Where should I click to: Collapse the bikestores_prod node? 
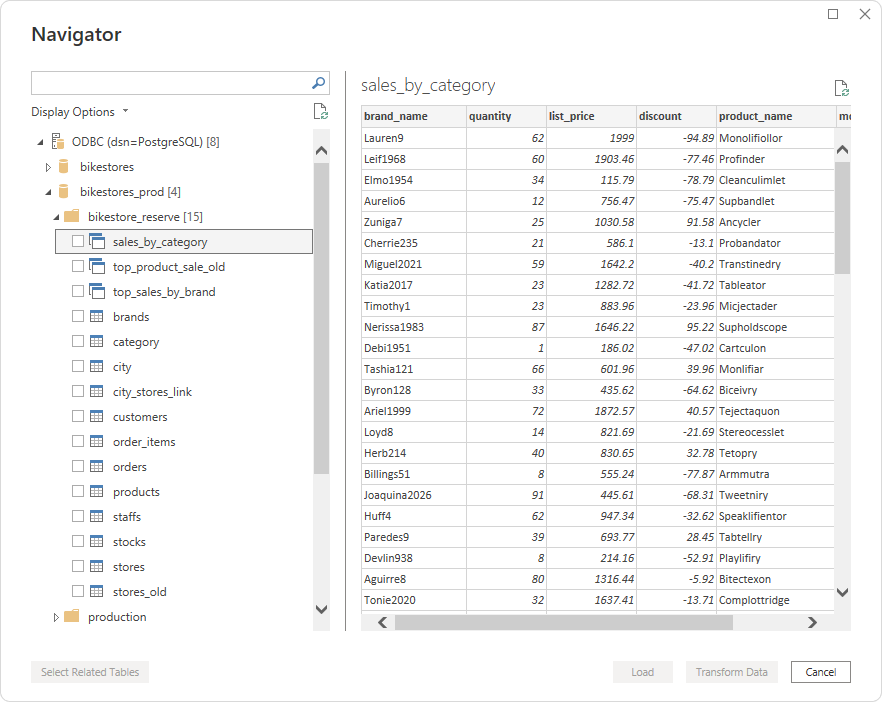point(48,192)
